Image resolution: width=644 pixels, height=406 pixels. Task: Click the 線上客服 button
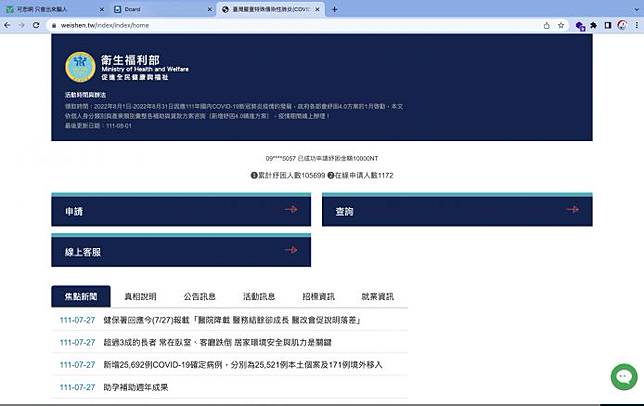tap(181, 251)
